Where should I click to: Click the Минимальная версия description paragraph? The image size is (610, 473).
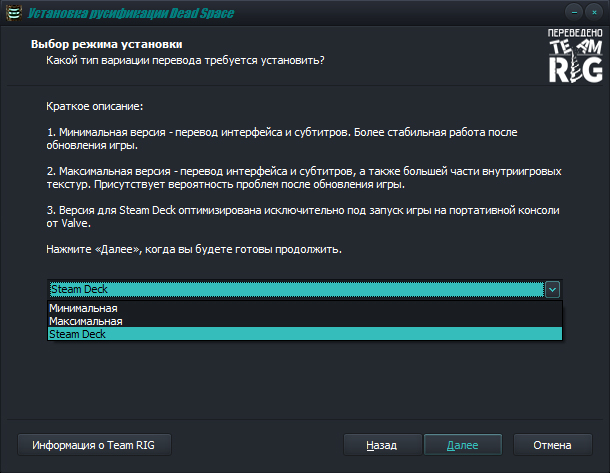click(x=296, y=138)
